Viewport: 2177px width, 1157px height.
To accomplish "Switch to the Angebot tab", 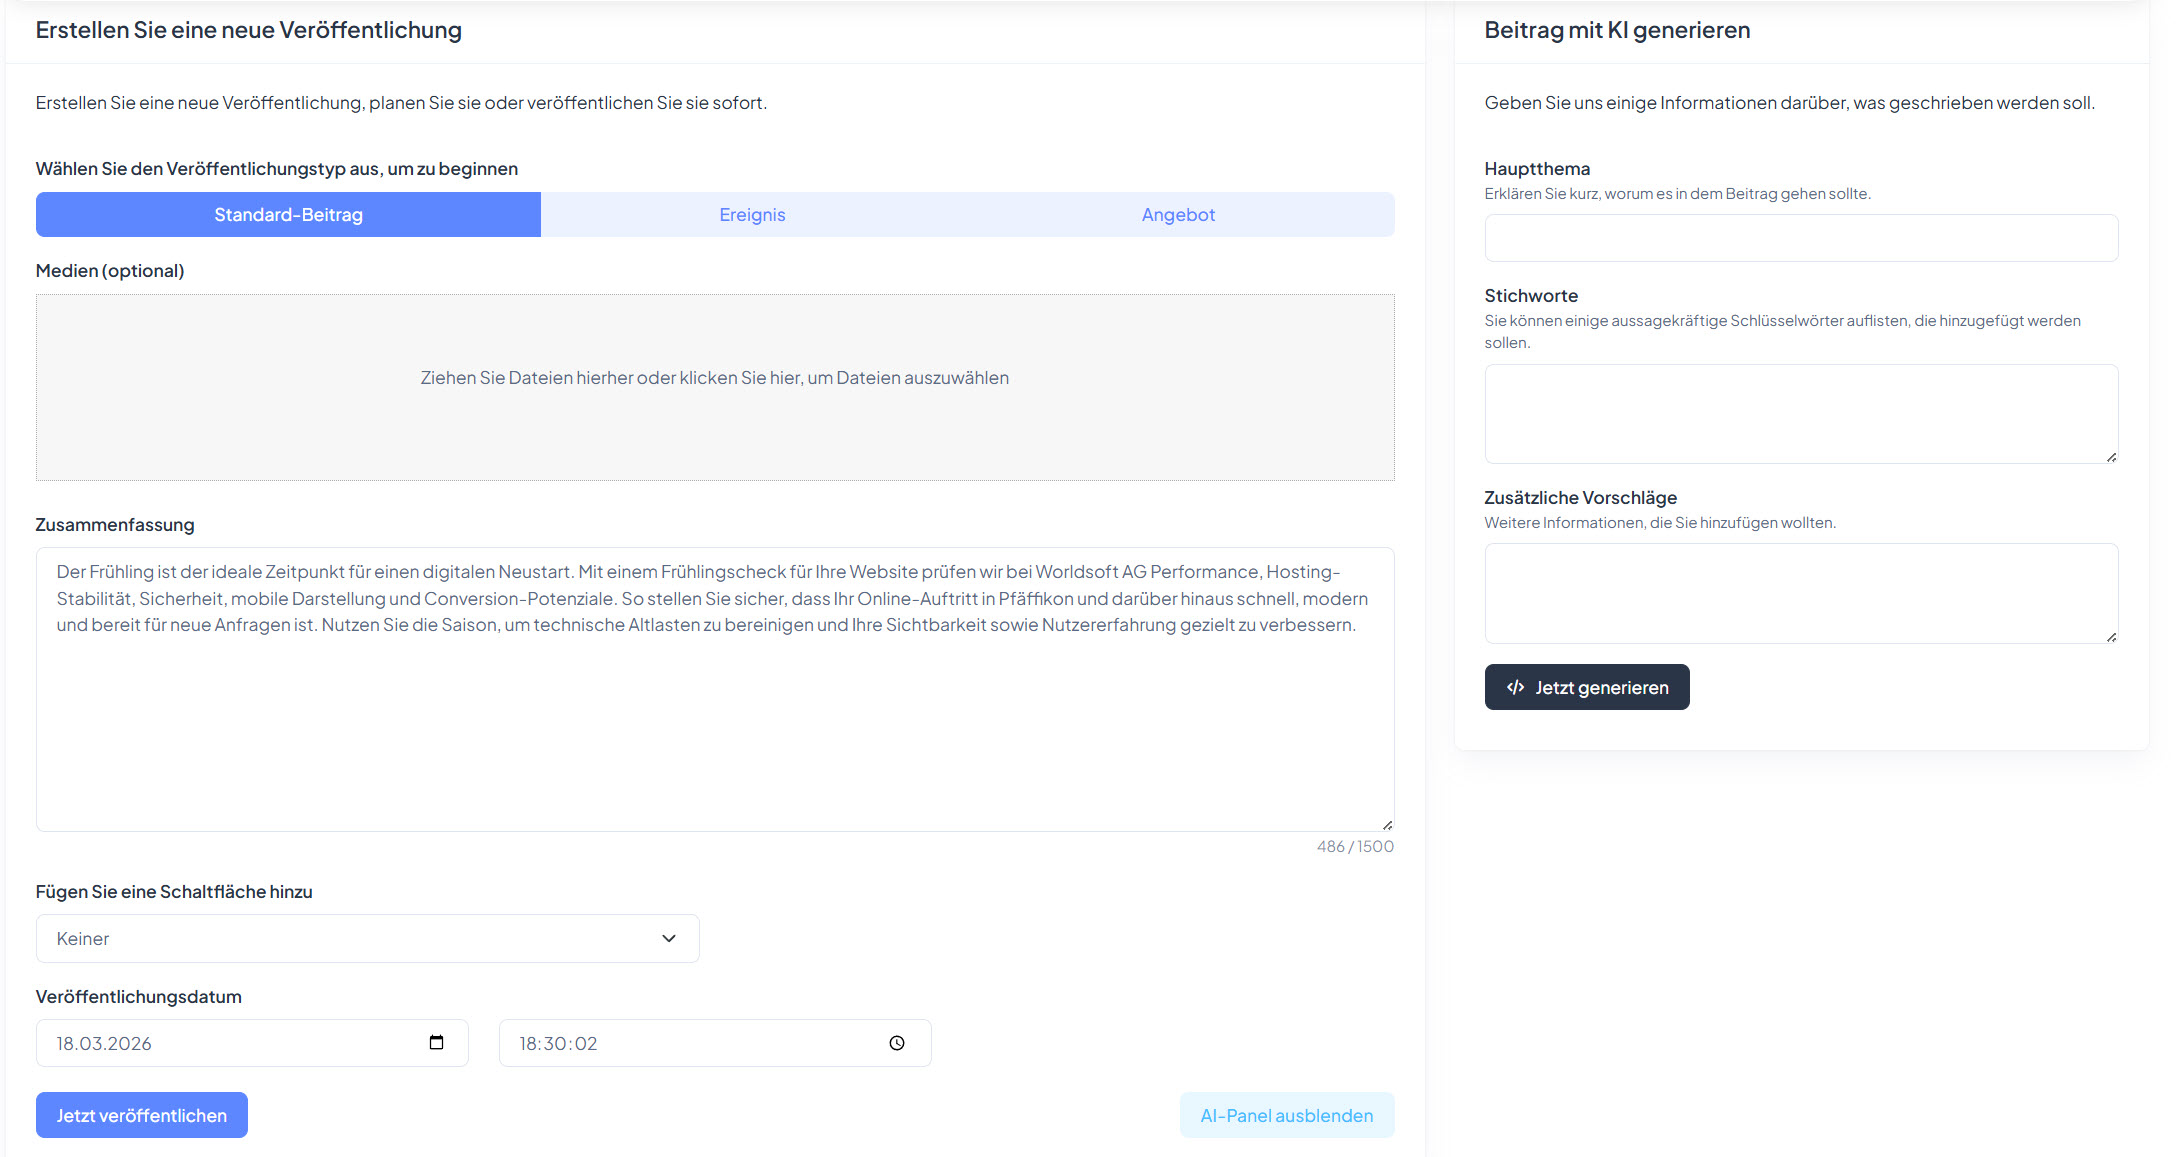I will (x=1178, y=215).
